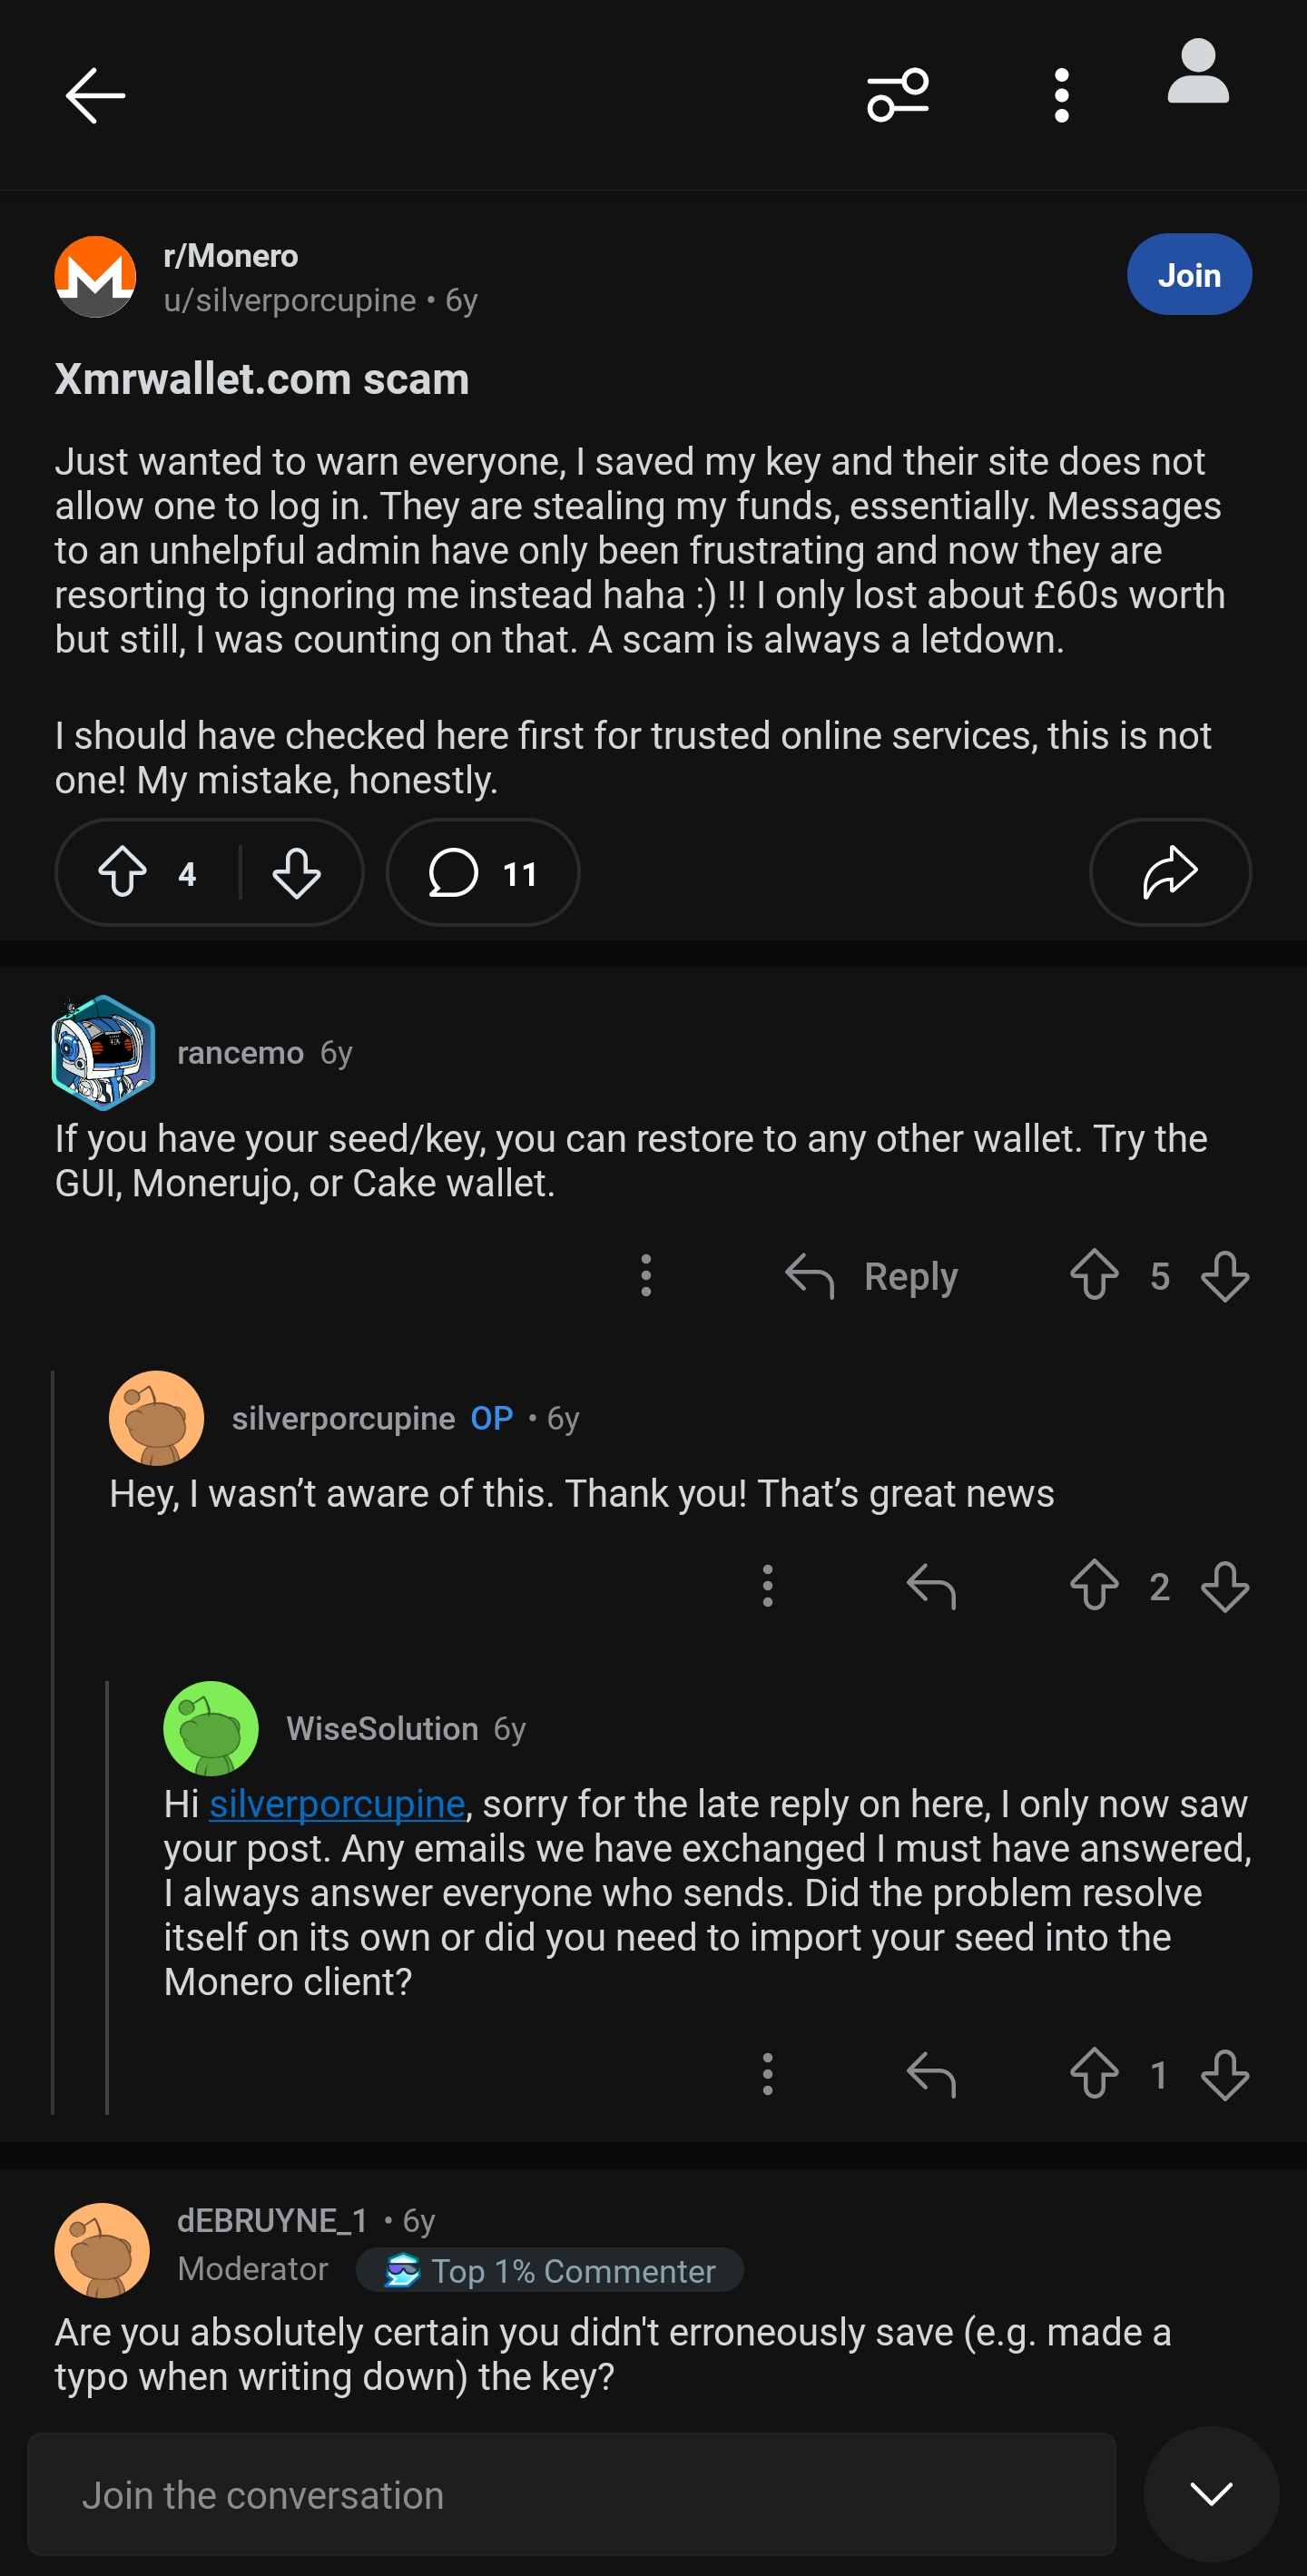Open the post's 11 comments
This screenshot has width=1307, height=2576.
pyautogui.click(x=483, y=872)
